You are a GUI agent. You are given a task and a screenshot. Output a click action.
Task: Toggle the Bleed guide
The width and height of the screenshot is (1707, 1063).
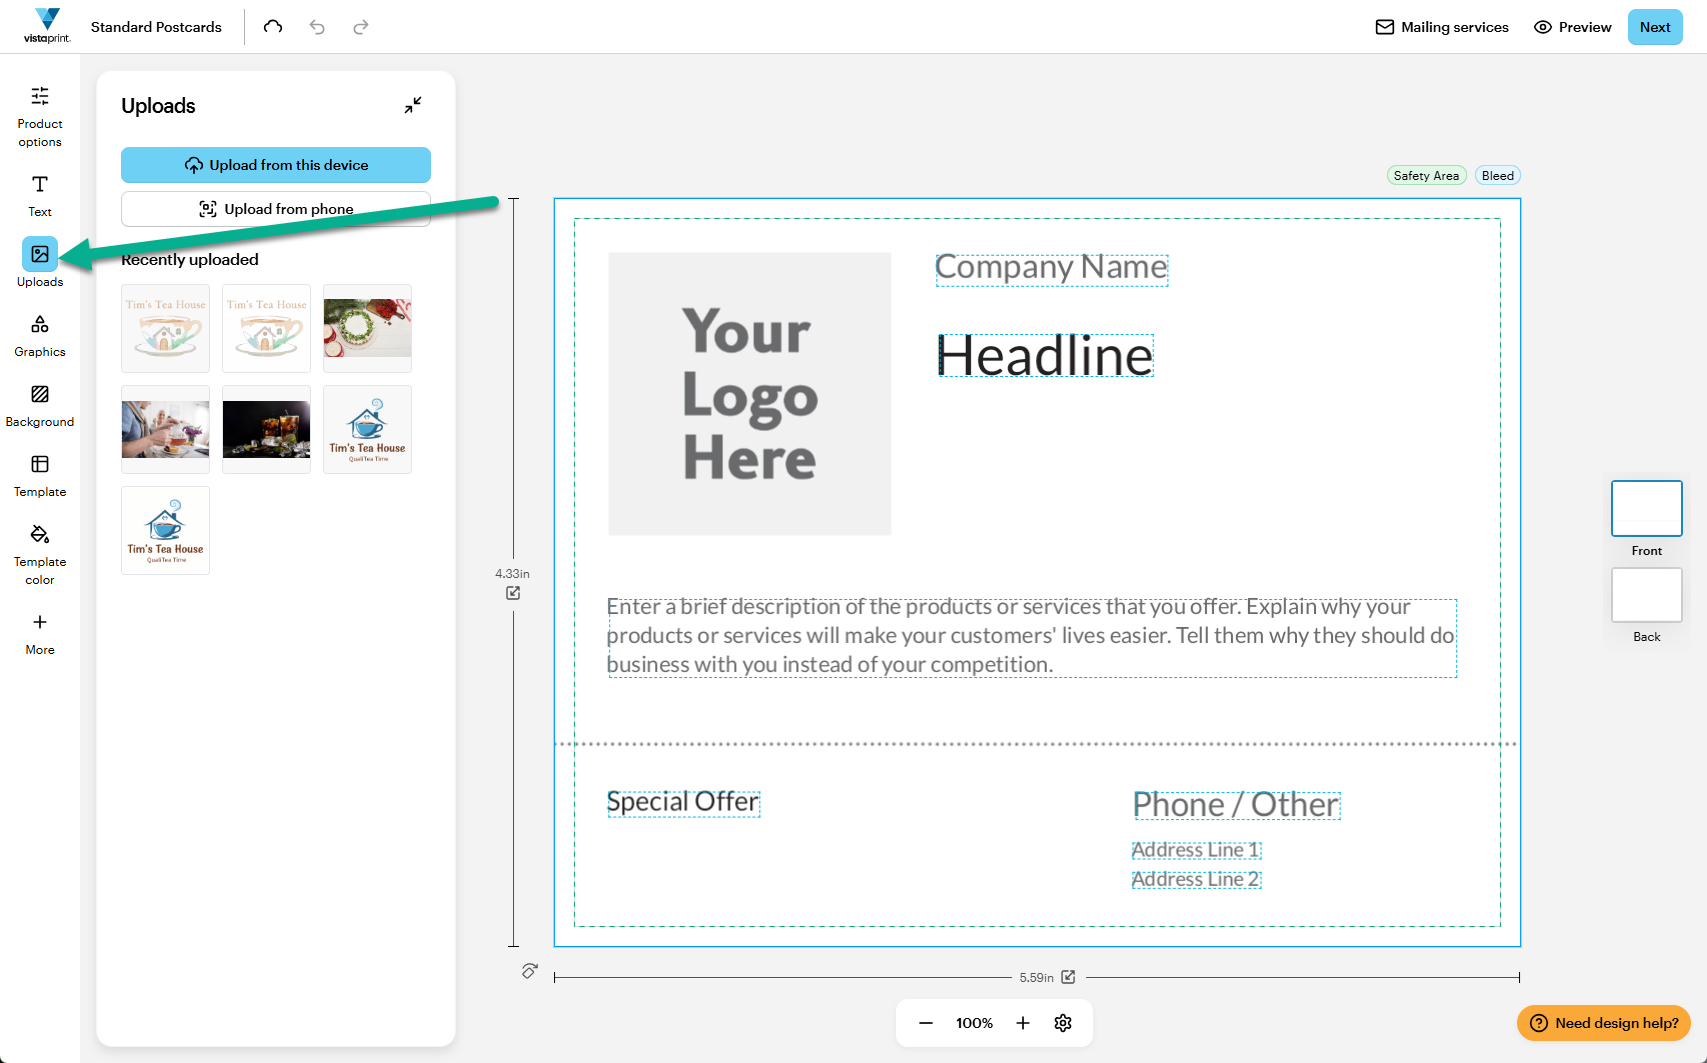1498,176
